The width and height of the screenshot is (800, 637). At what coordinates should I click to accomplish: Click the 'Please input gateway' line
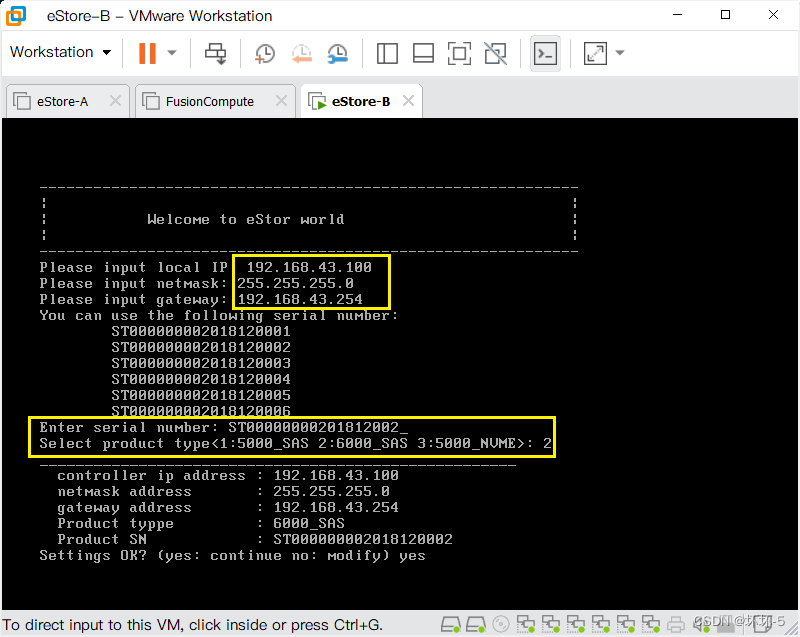point(201,299)
